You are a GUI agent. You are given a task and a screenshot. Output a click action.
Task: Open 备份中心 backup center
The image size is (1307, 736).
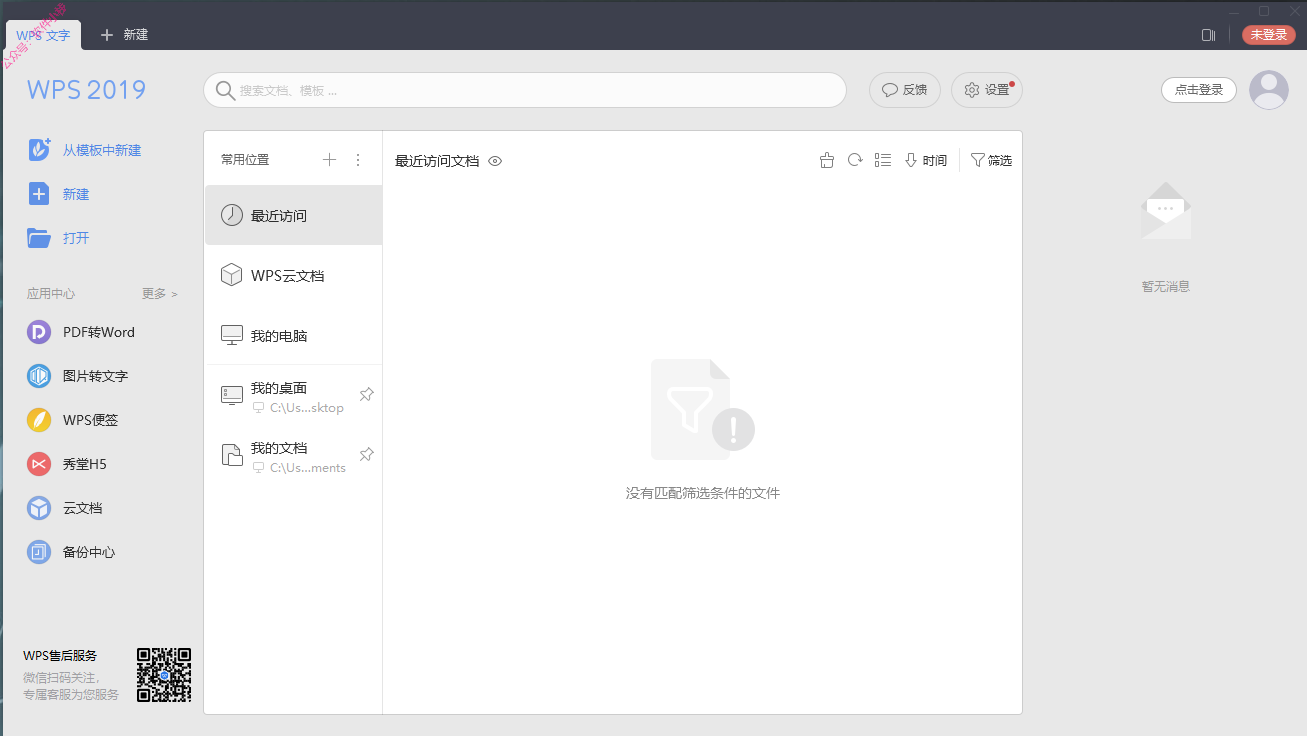72,552
